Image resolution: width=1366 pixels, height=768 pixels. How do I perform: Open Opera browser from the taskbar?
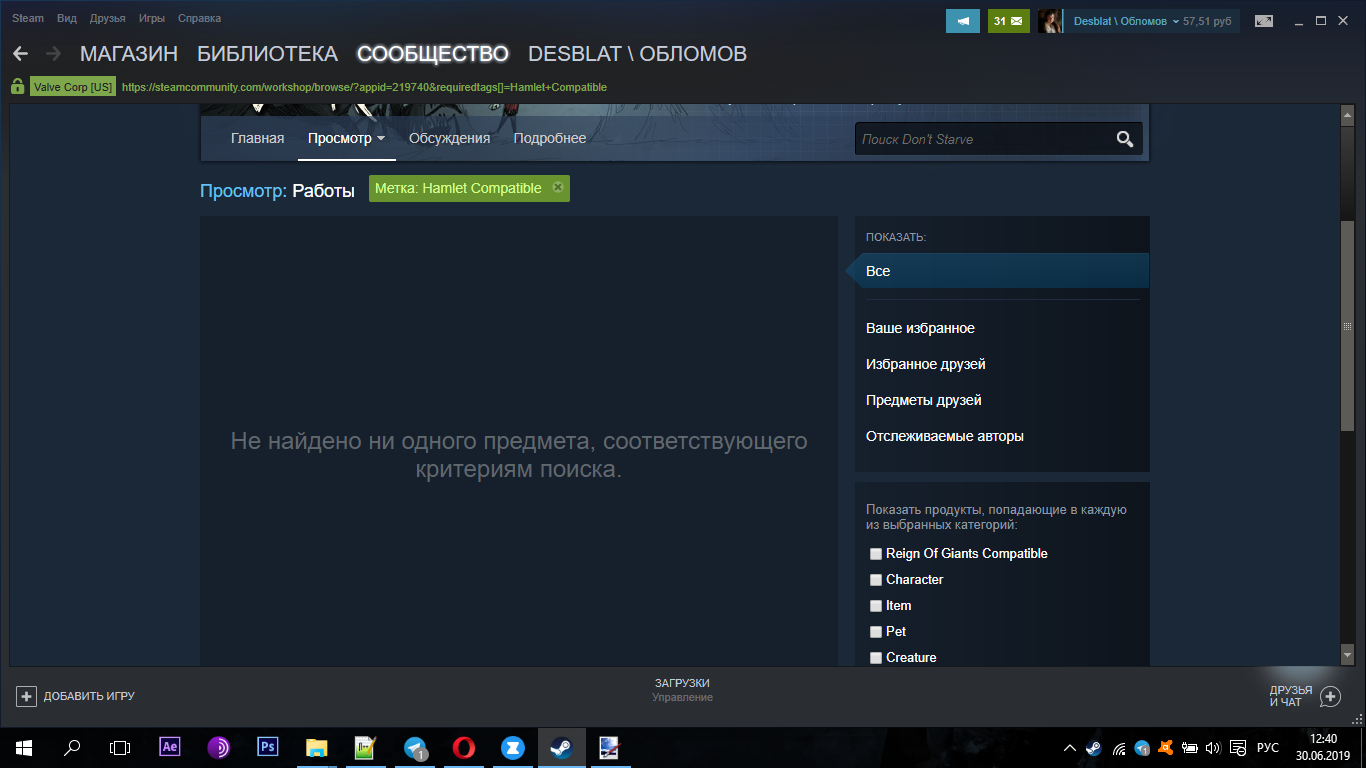click(x=463, y=747)
